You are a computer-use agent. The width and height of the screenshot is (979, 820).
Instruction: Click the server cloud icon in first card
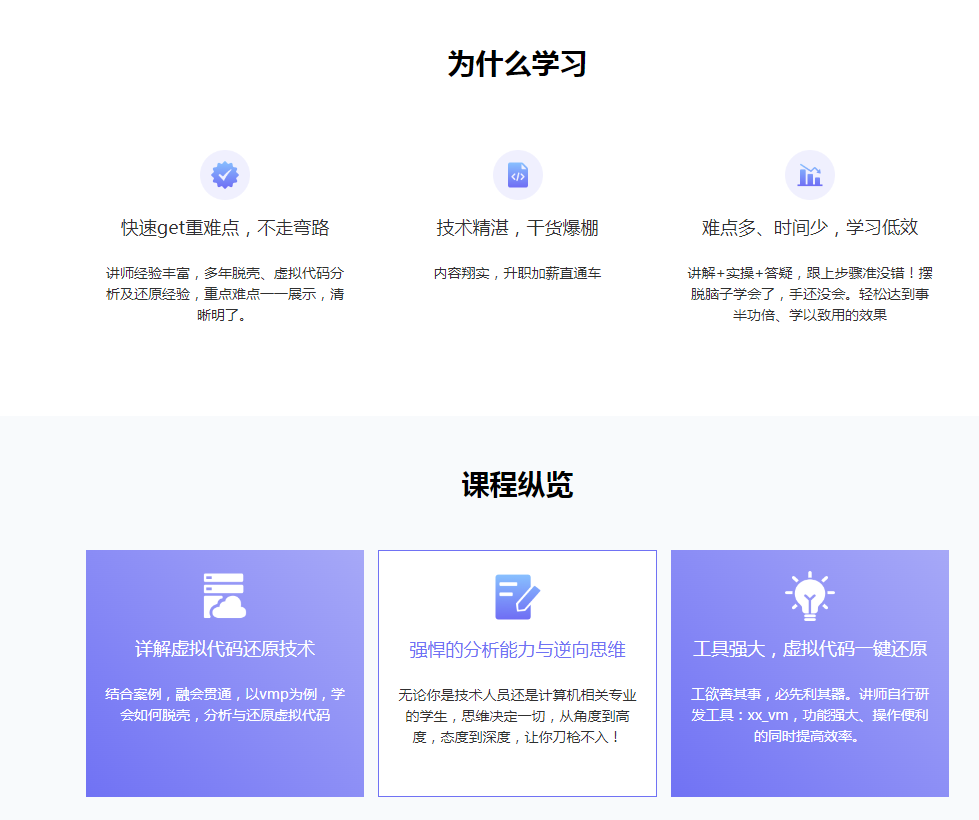(x=225, y=596)
